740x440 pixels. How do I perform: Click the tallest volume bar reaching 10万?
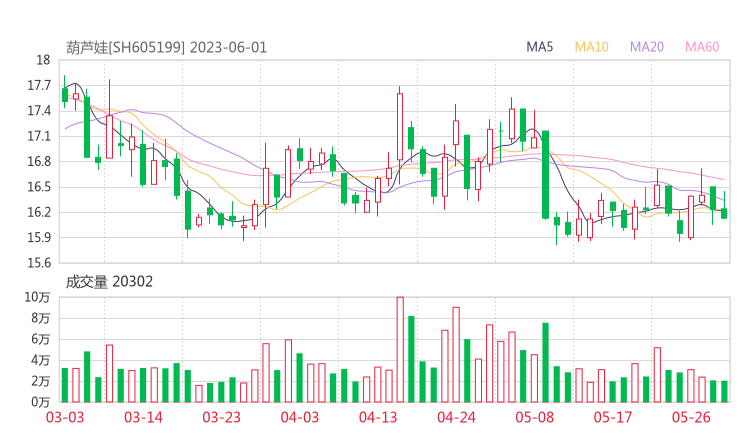[x=400, y=349]
